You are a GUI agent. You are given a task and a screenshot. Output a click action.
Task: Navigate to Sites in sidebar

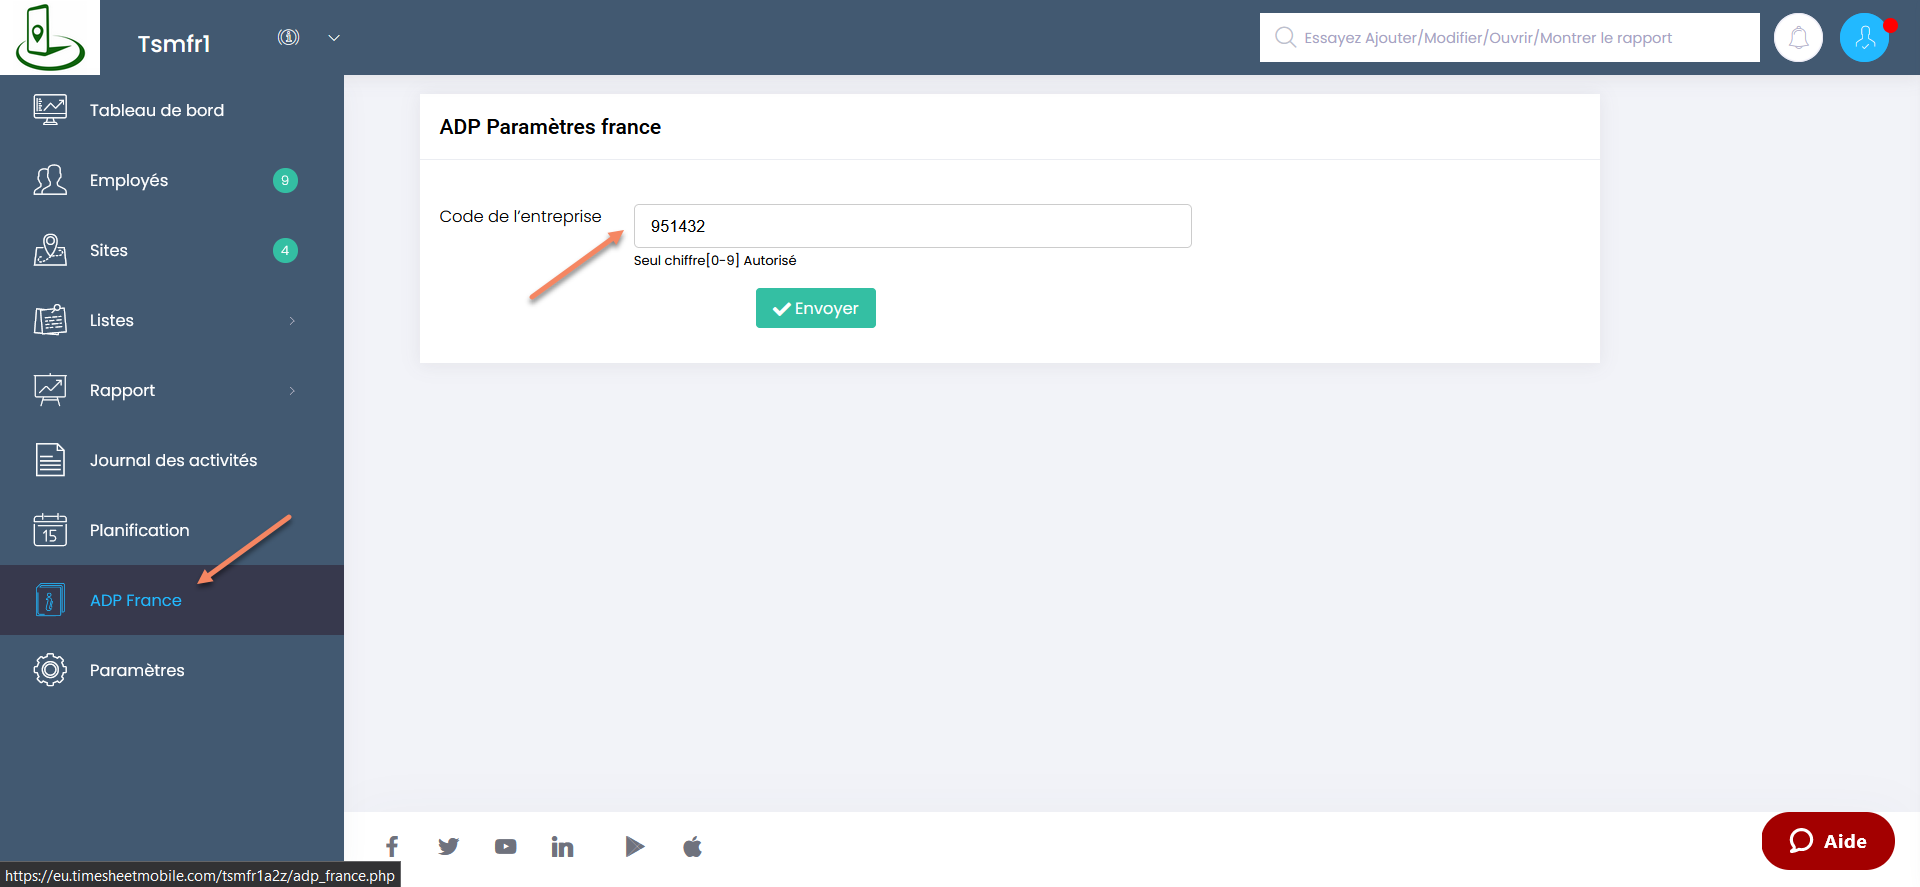point(109,250)
